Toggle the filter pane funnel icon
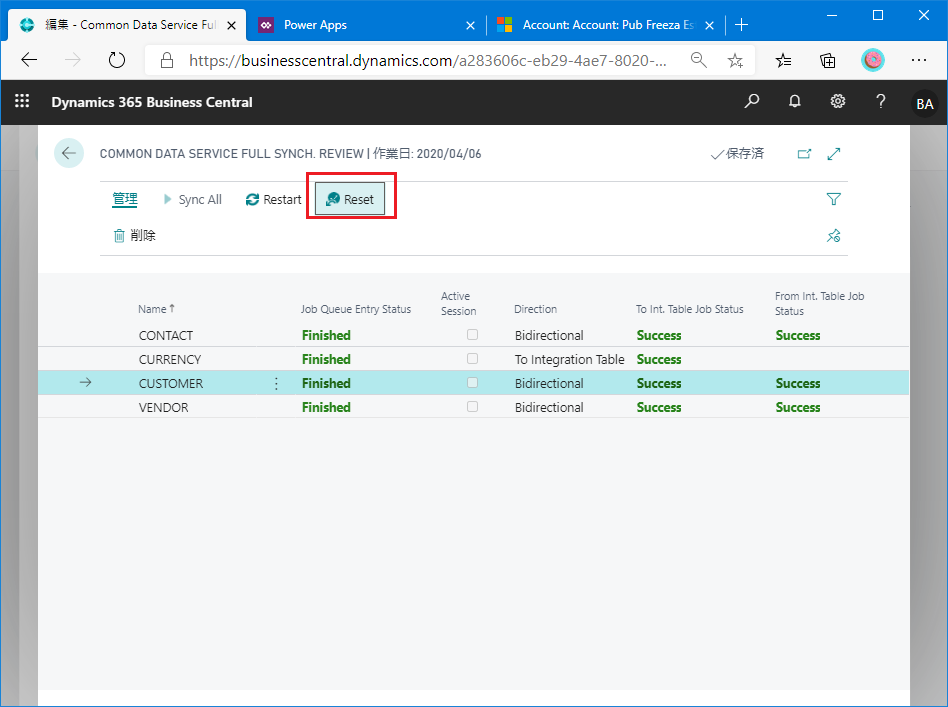 (834, 199)
